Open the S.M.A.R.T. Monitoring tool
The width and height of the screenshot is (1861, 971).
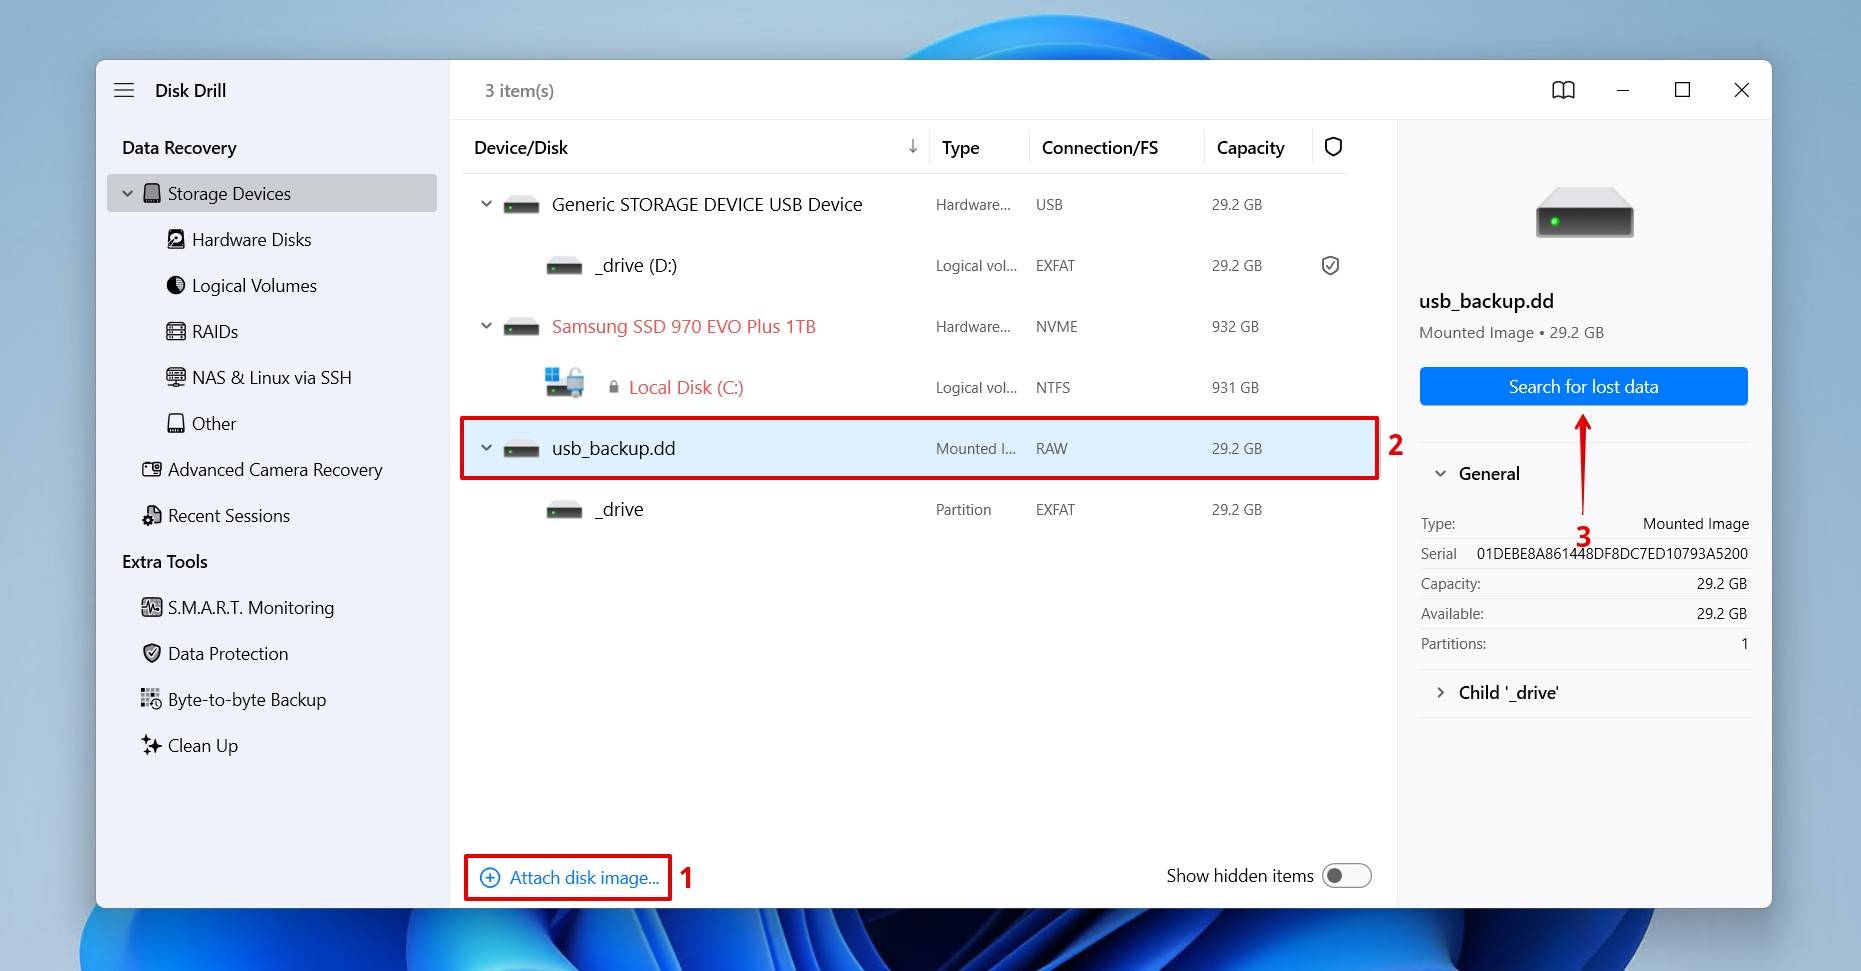point(250,607)
